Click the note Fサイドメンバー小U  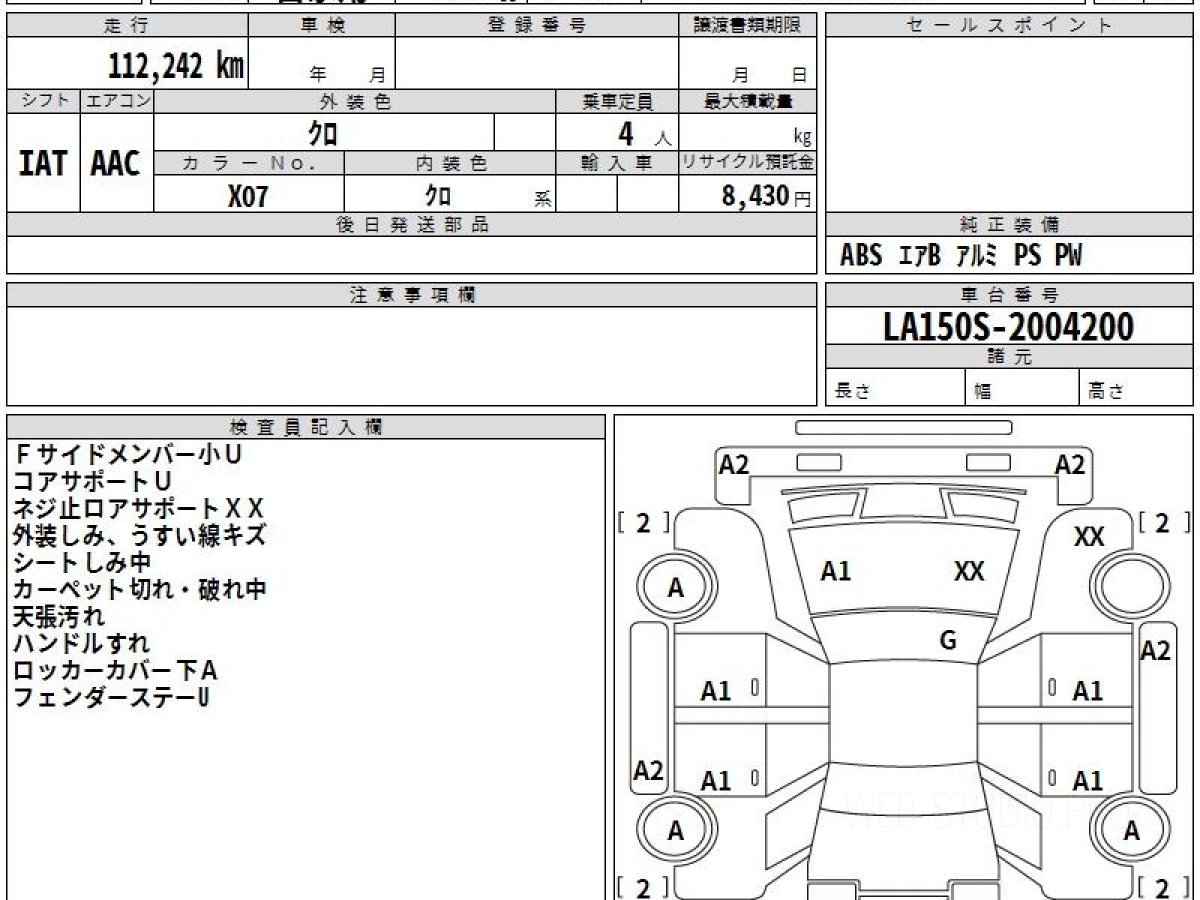pyautogui.click(x=128, y=454)
